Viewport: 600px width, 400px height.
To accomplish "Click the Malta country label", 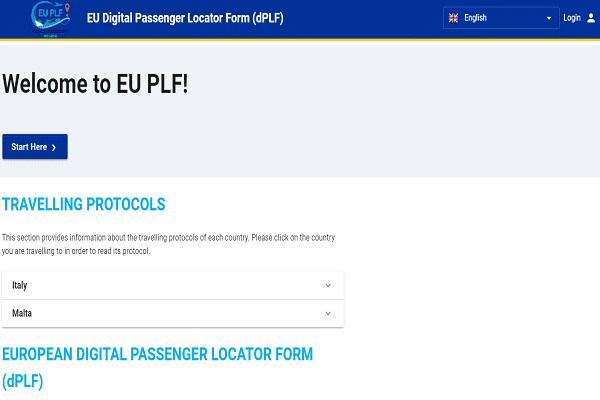I will coord(22,313).
